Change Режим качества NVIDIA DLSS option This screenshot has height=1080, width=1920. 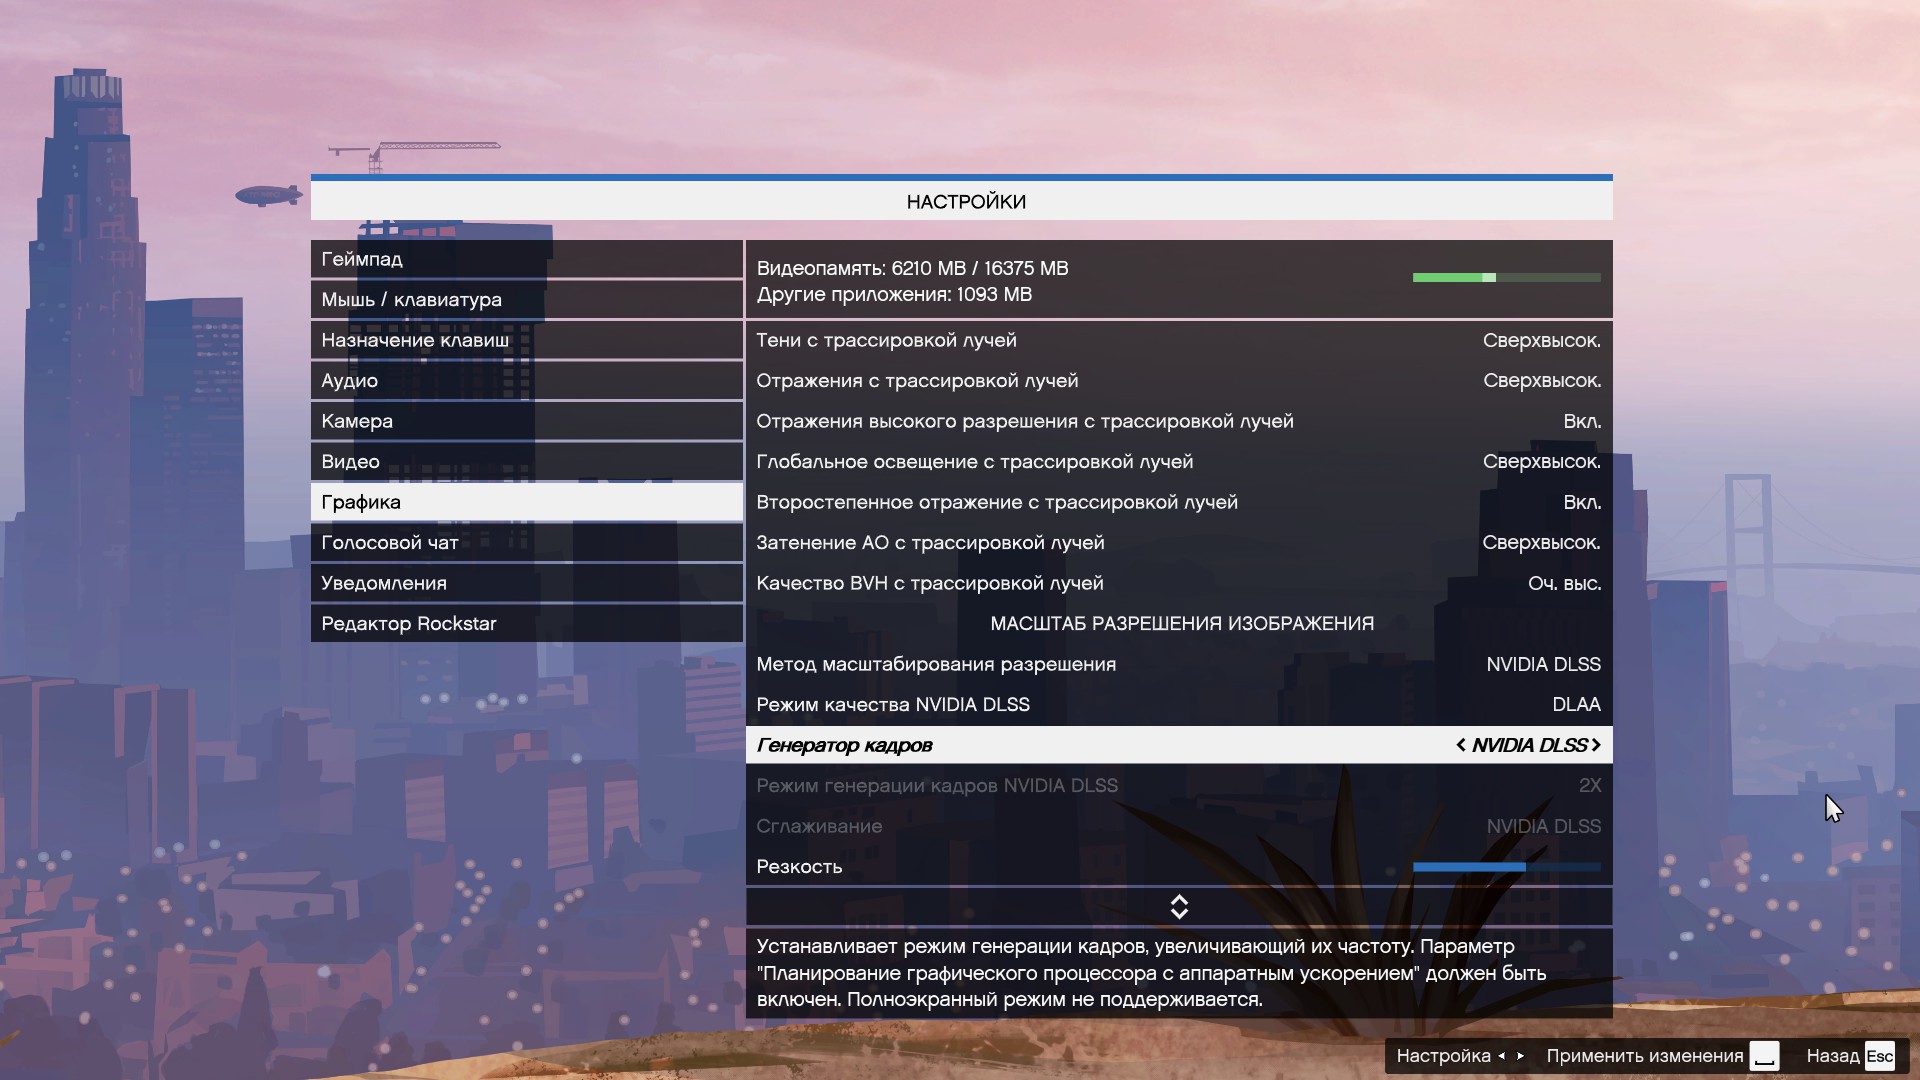pos(1576,705)
